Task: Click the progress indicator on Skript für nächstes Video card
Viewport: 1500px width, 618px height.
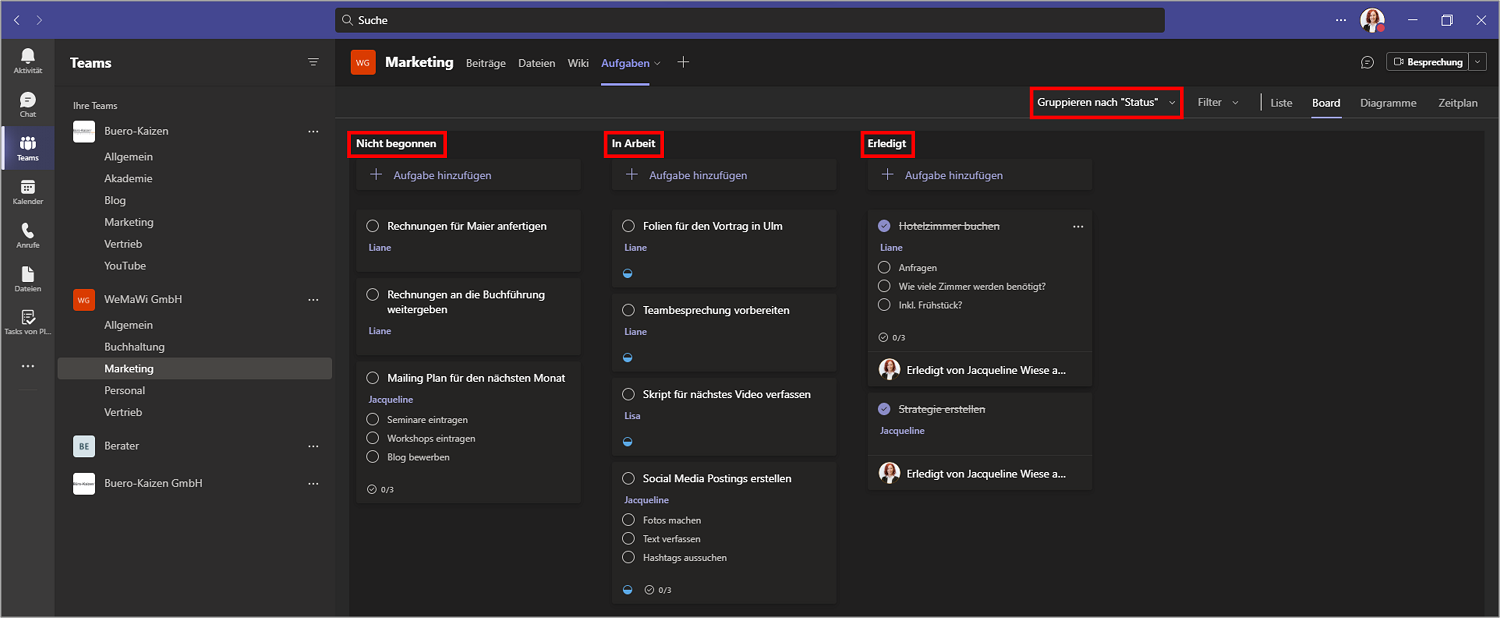Action: point(628,441)
